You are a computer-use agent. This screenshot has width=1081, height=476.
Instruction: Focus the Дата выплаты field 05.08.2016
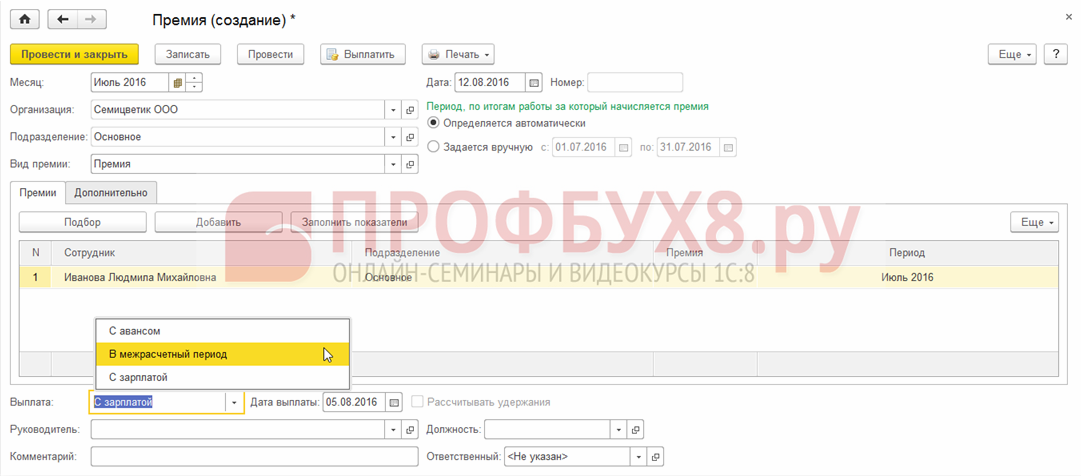(354, 402)
